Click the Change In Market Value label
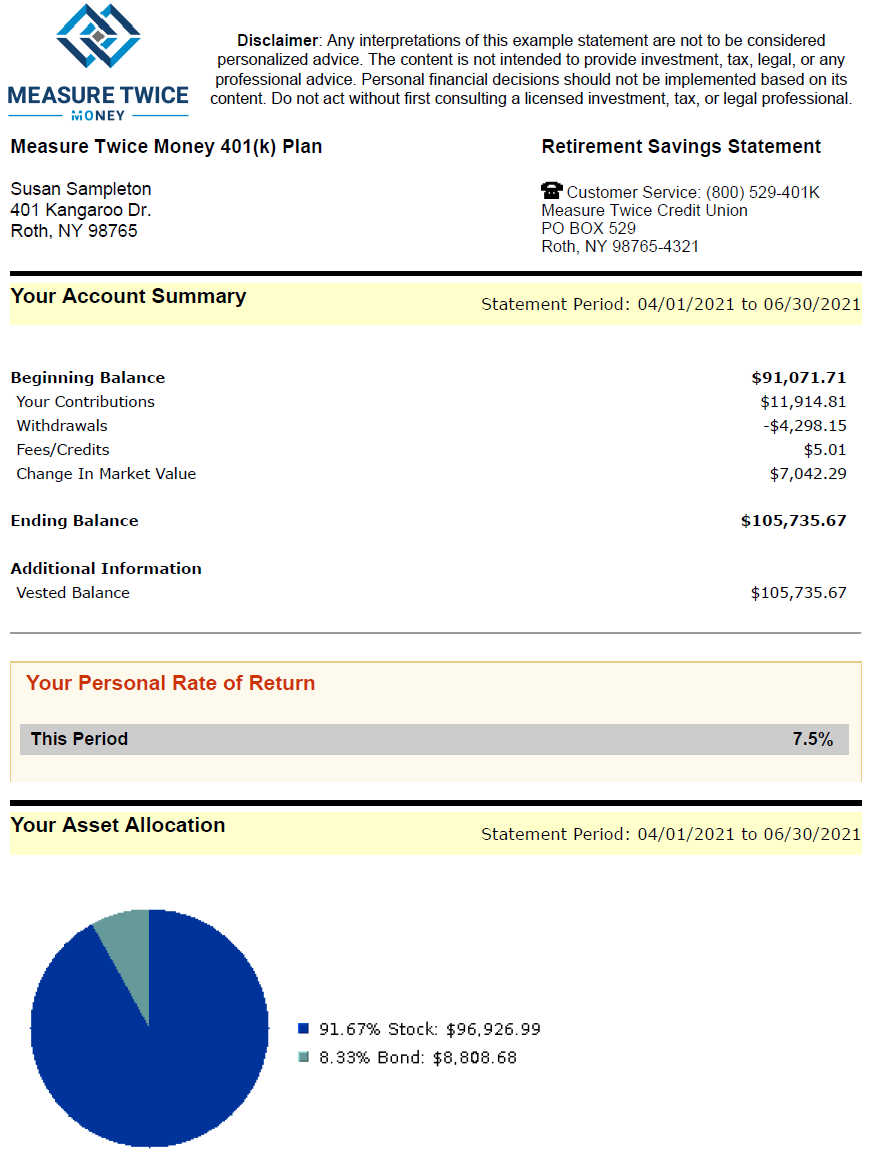 coord(106,474)
